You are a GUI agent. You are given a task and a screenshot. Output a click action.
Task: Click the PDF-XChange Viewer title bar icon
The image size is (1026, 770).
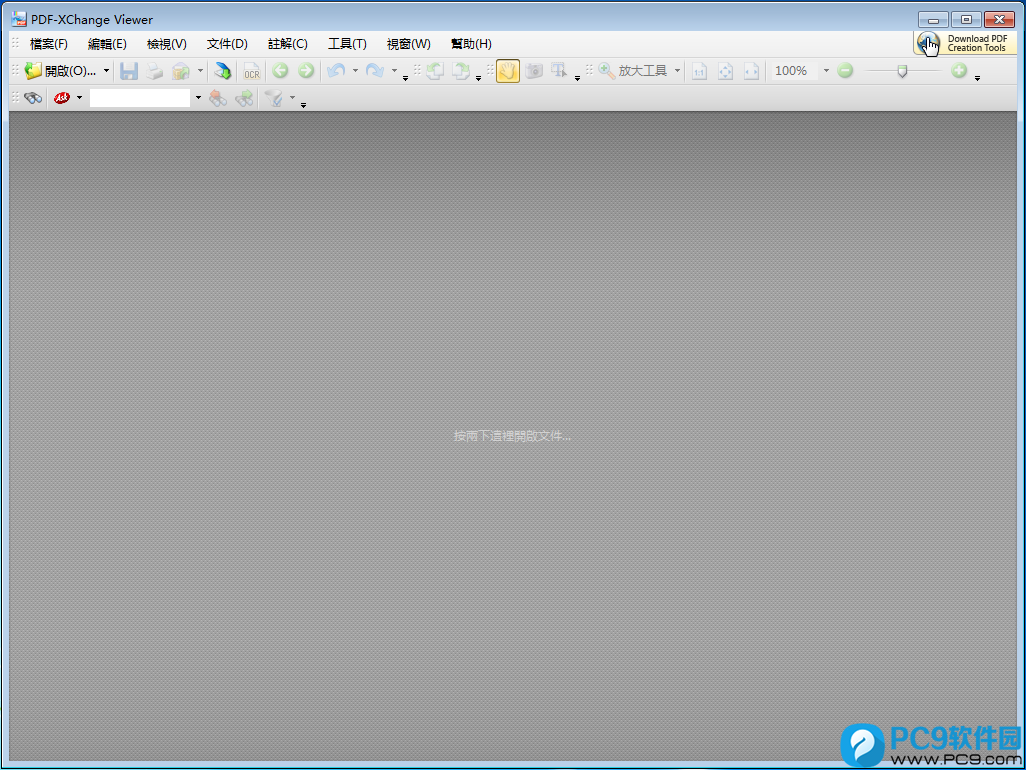click(19, 19)
